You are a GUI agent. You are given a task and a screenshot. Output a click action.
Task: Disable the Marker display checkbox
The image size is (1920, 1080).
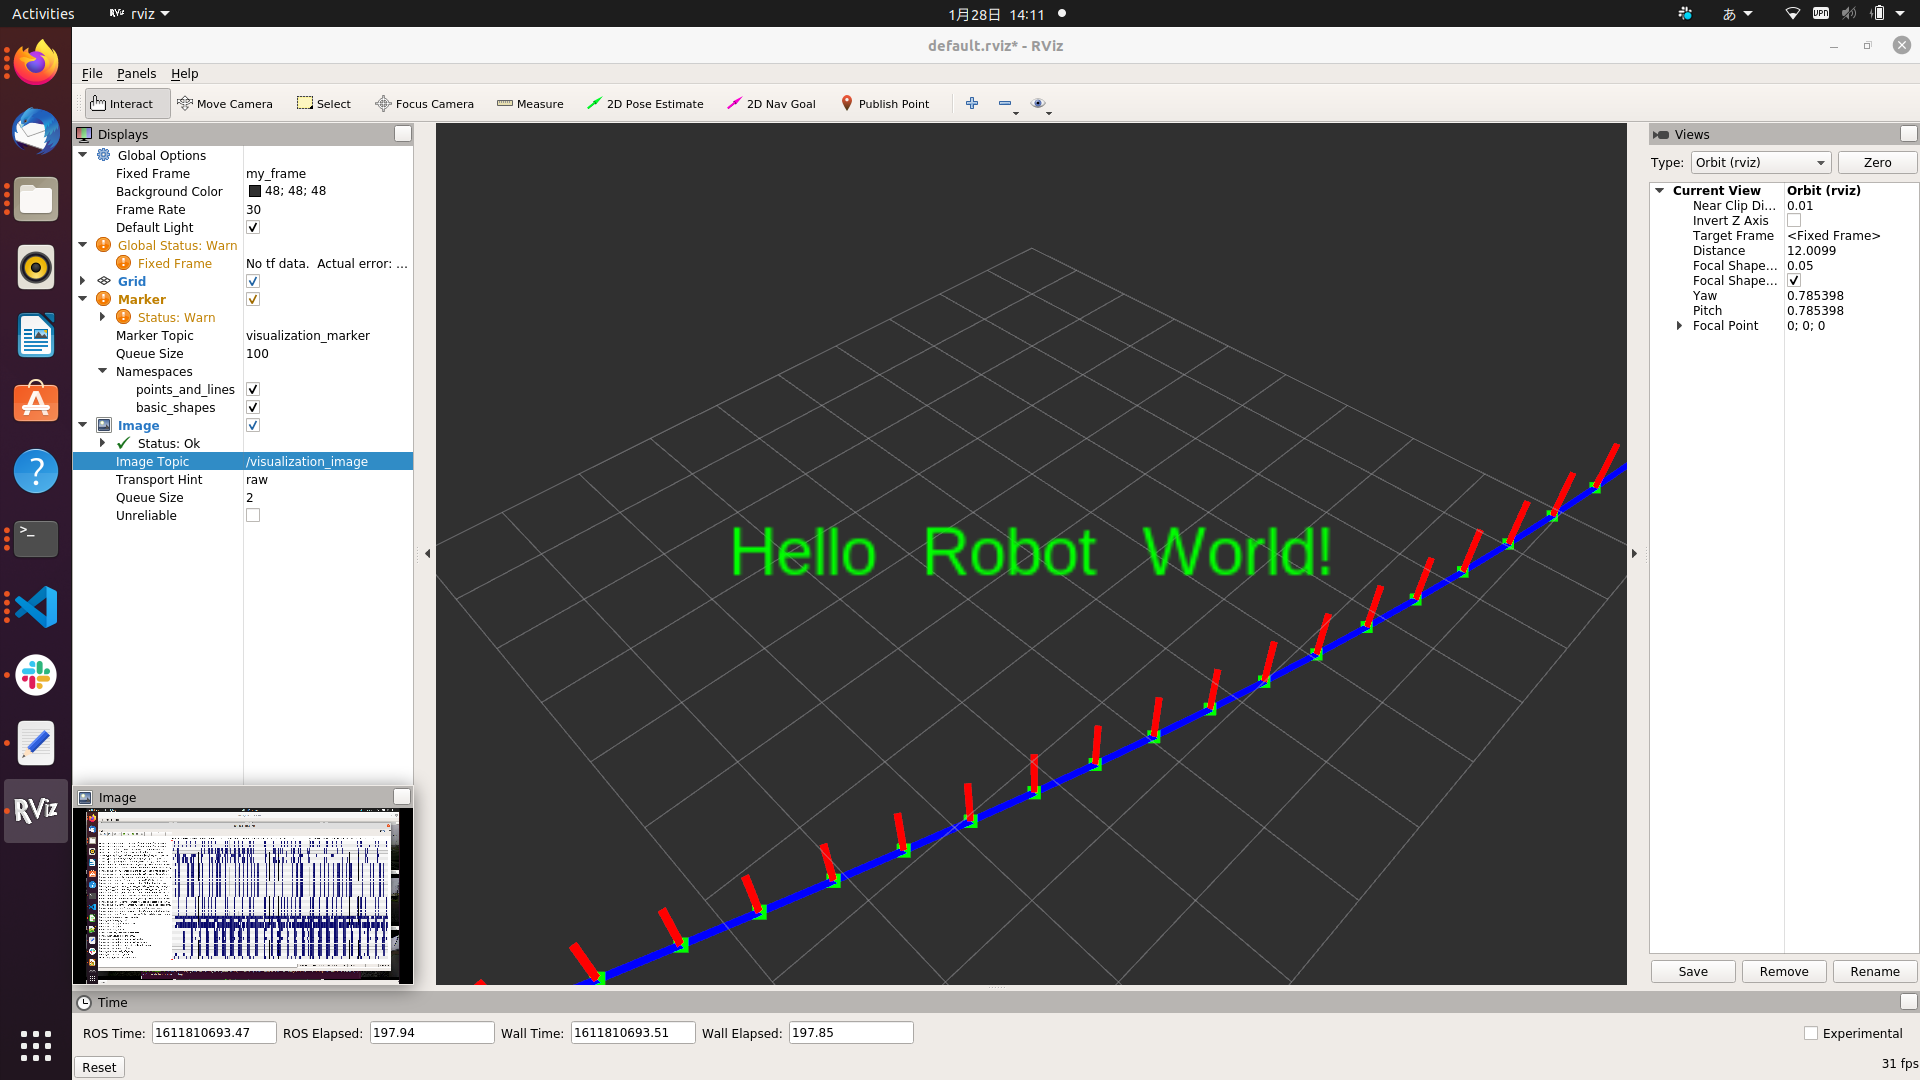point(253,299)
